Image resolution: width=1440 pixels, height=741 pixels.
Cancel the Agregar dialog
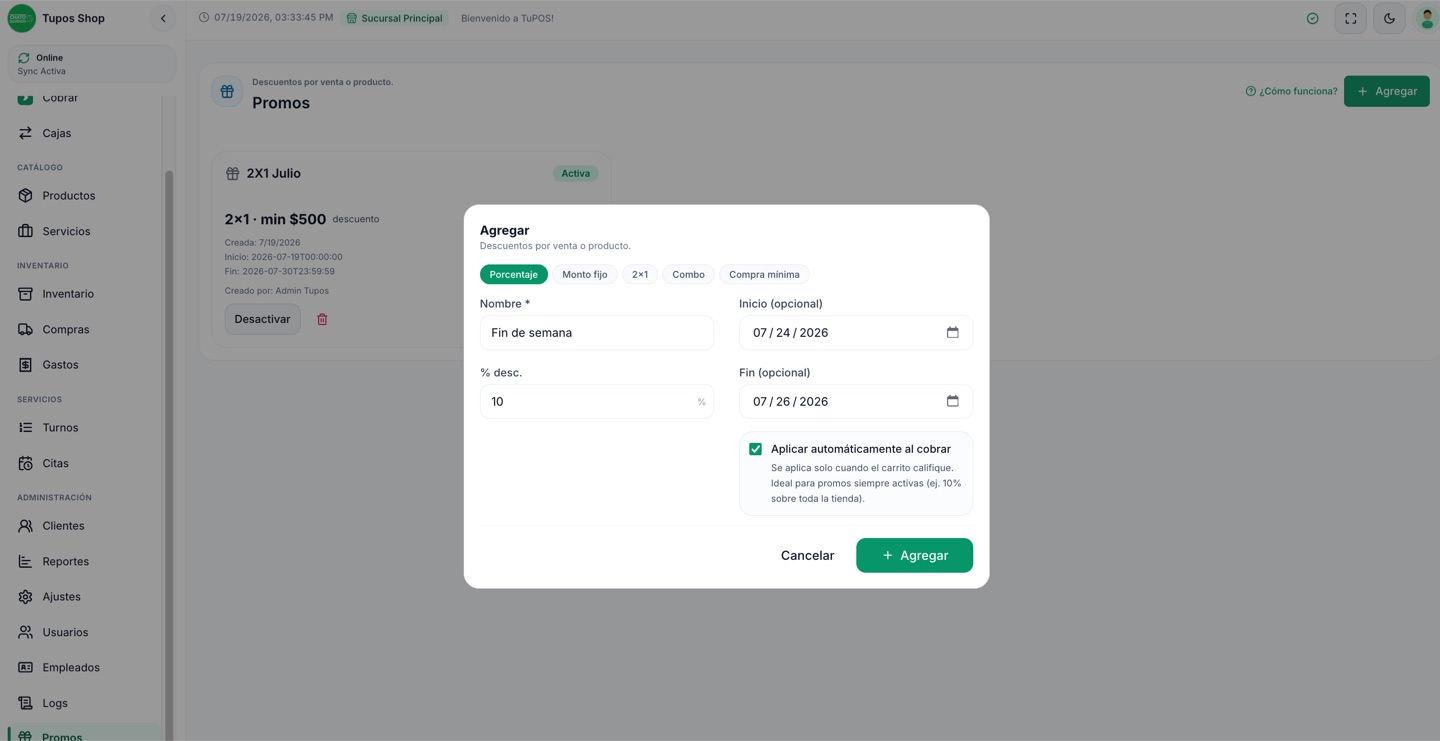click(x=807, y=555)
